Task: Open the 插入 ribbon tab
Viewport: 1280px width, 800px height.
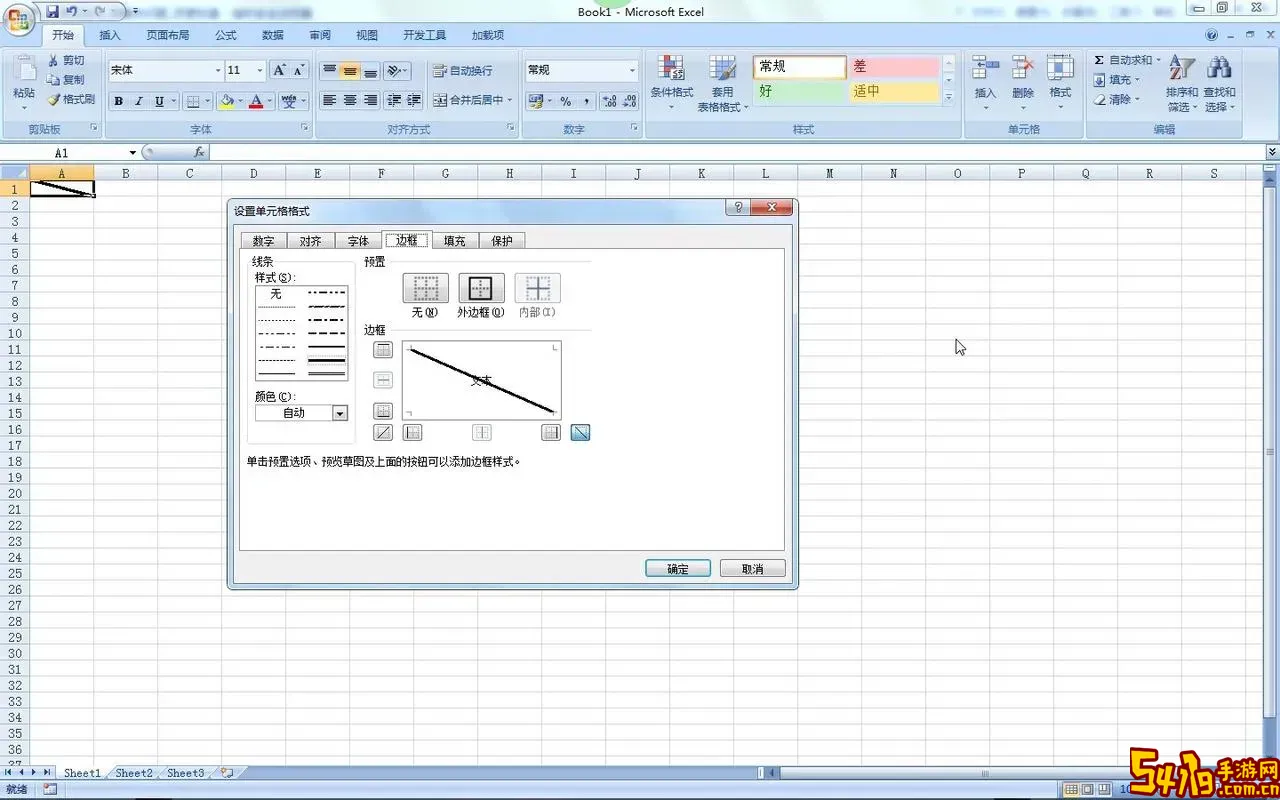Action: (110, 35)
